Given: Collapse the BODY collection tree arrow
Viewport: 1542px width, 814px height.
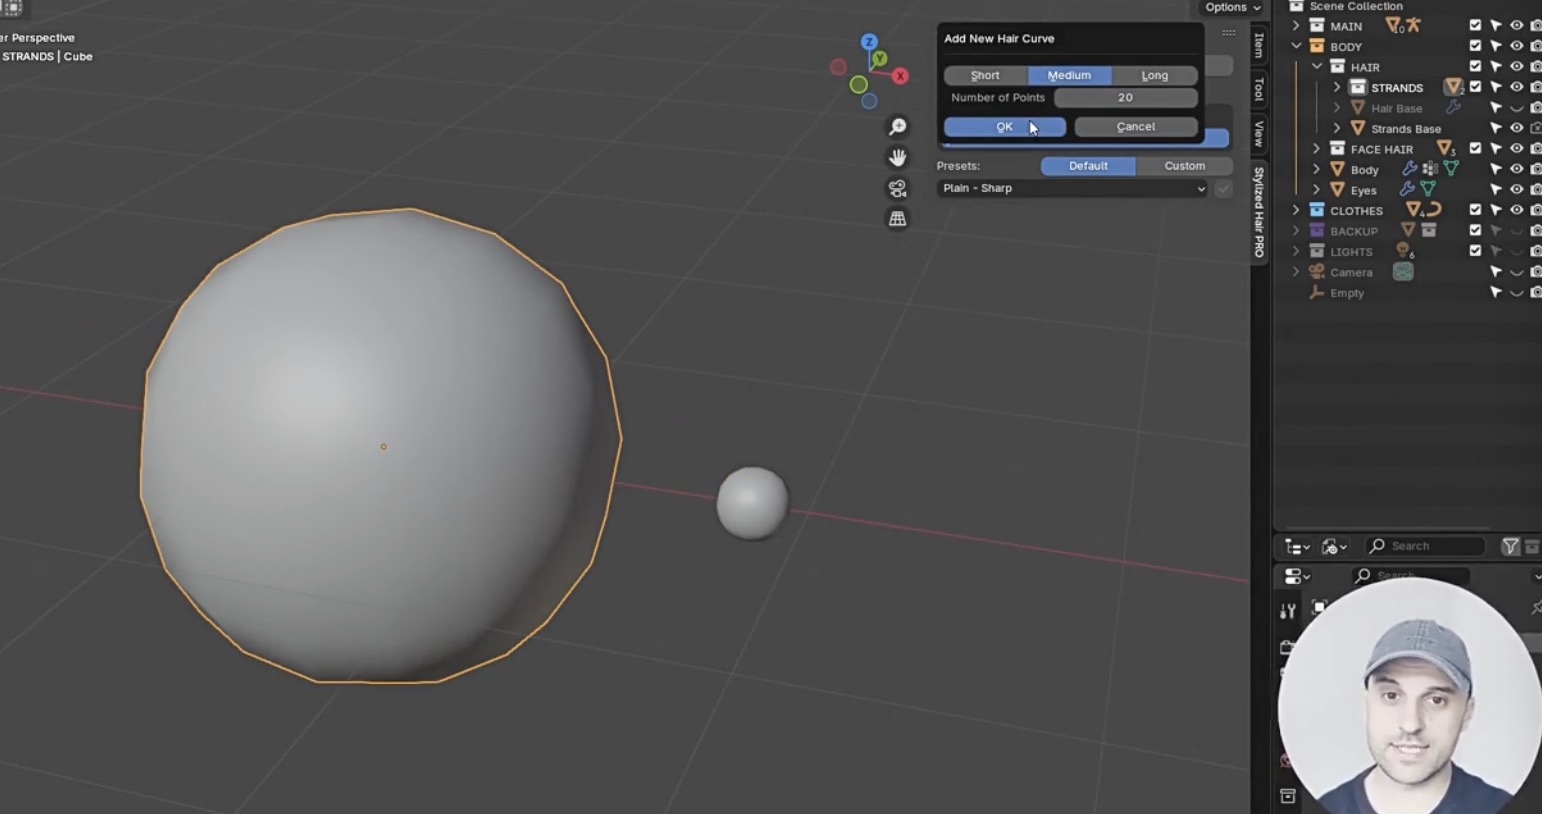Looking at the screenshot, I should coord(1296,46).
